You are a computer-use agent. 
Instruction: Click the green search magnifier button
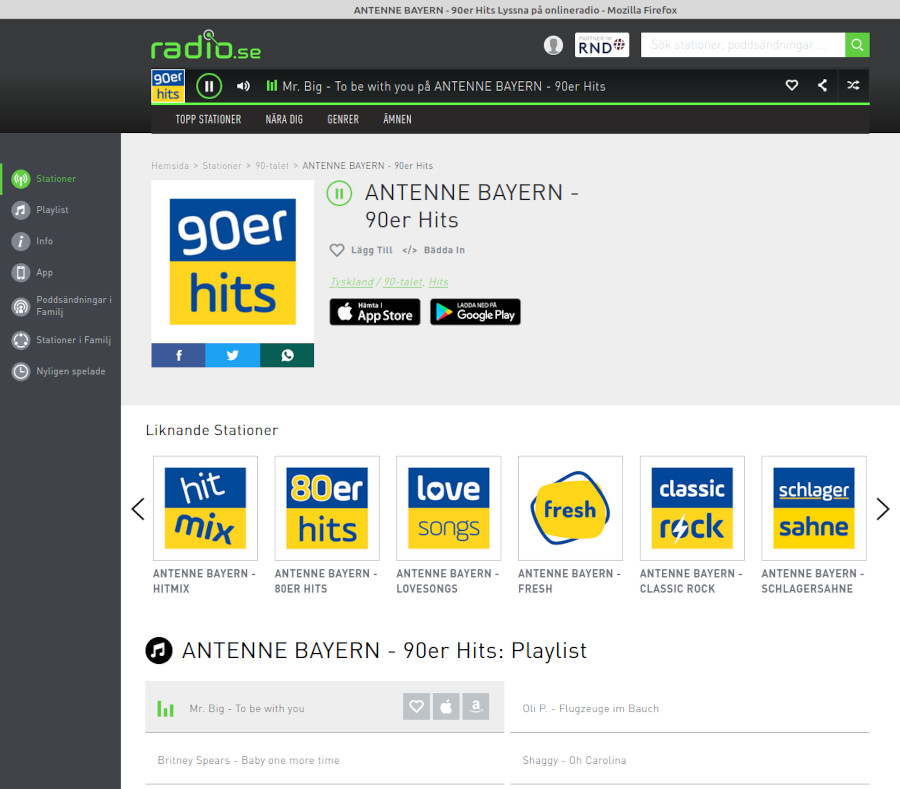pos(857,45)
